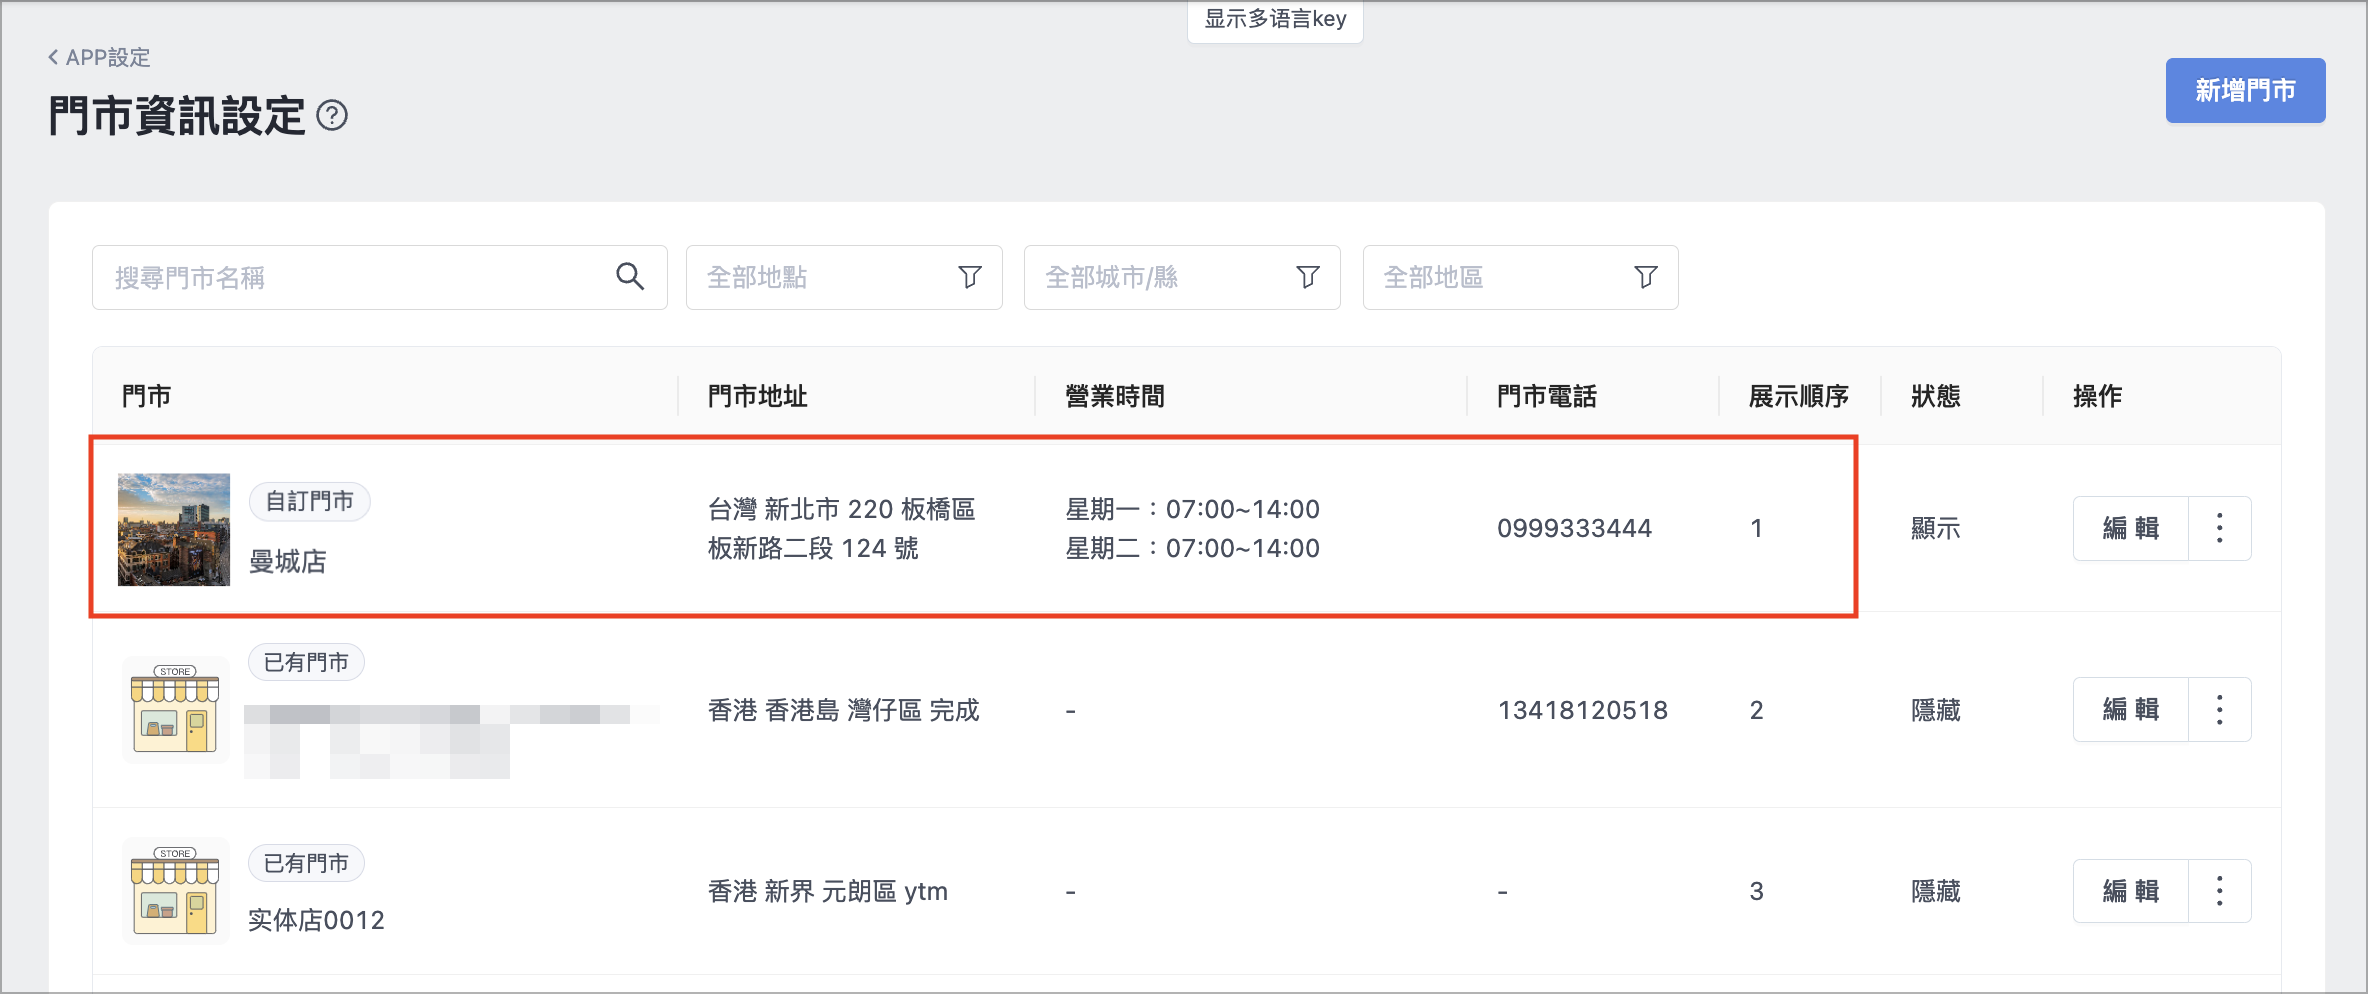Click the search magnifier icon
This screenshot has height=994, width=2368.
pos(629,277)
